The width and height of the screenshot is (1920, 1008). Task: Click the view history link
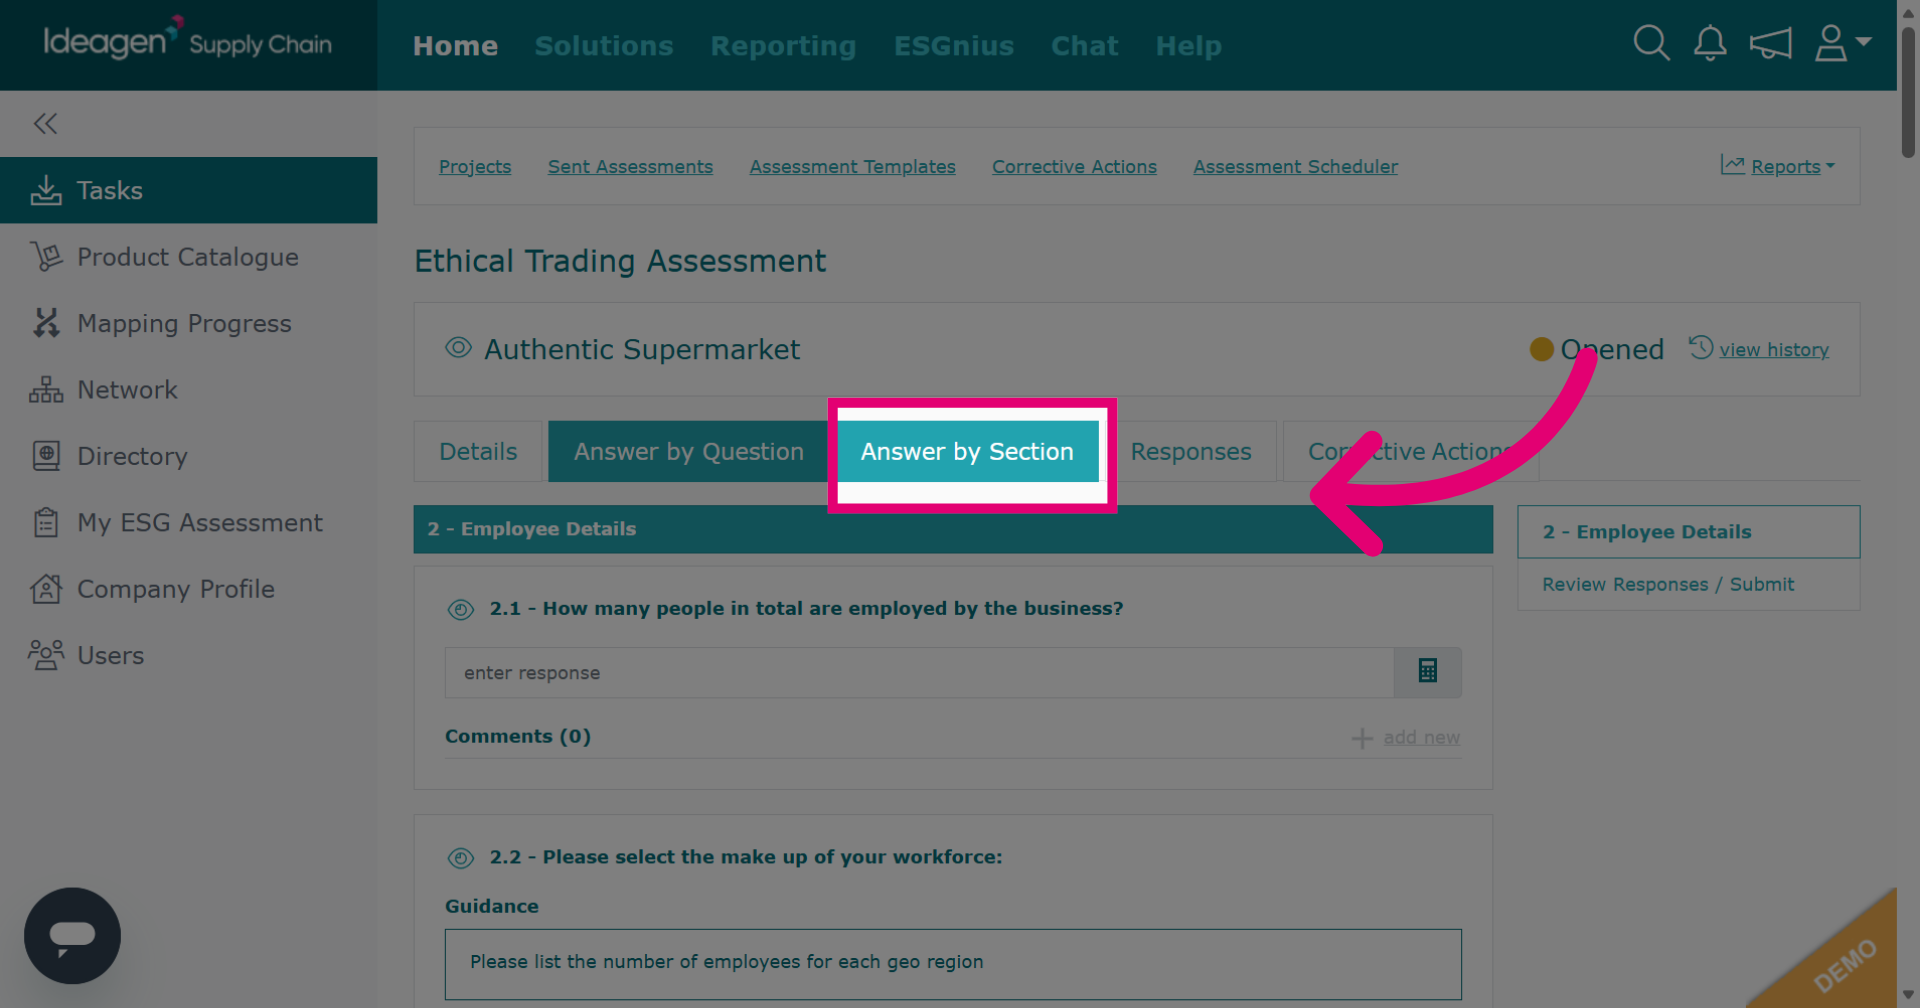pyautogui.click(x=1773, y=349)
